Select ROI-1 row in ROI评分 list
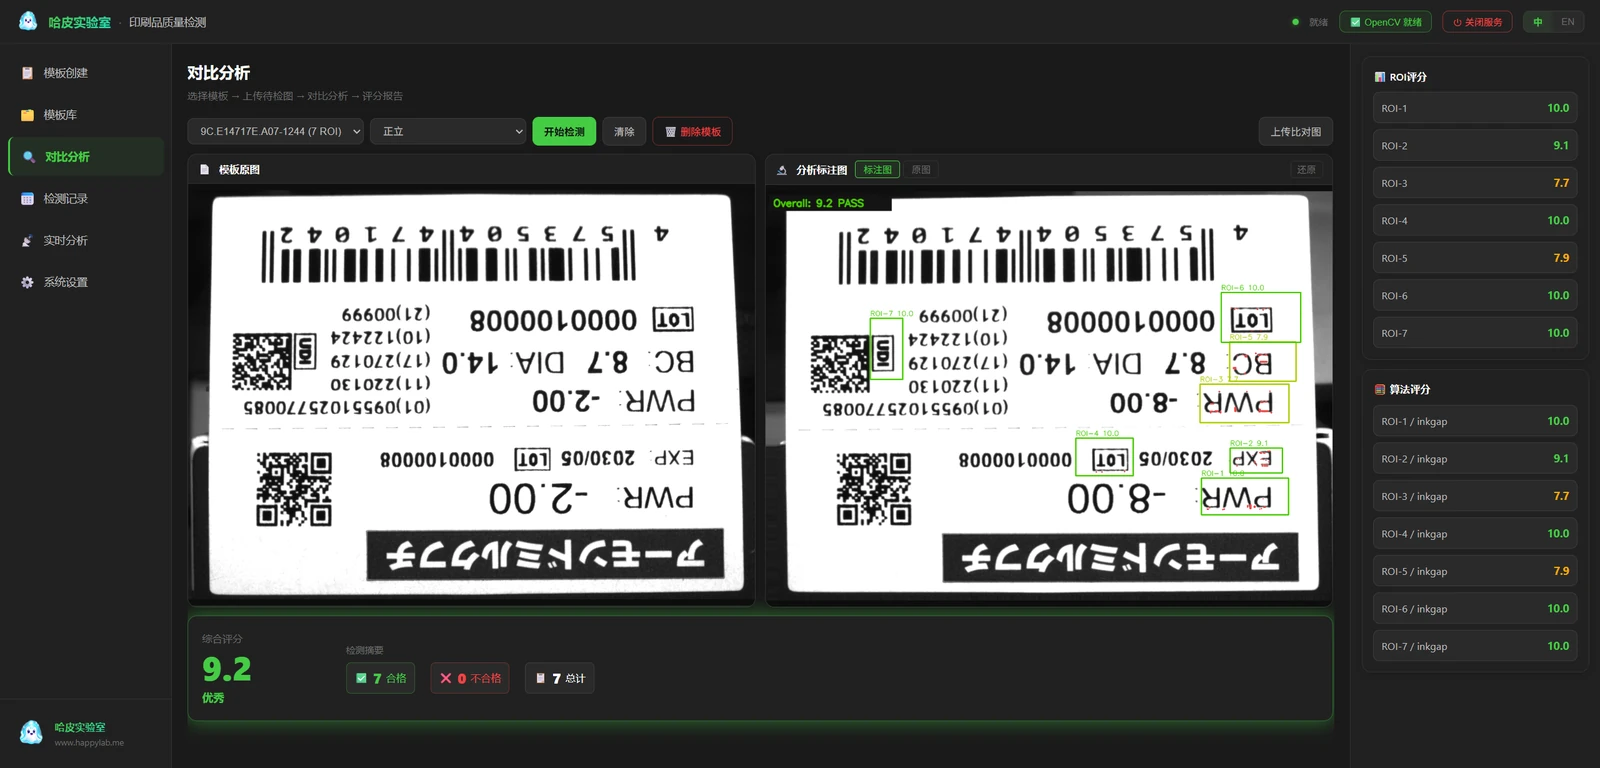 click(x=1475, y=108)
